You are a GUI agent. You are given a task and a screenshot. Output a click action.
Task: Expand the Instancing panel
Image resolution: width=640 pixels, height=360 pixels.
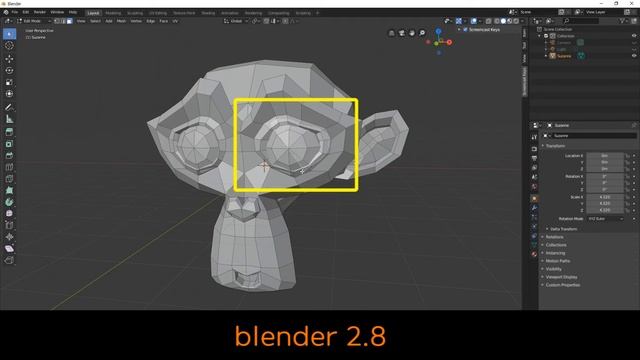[555, 253]
